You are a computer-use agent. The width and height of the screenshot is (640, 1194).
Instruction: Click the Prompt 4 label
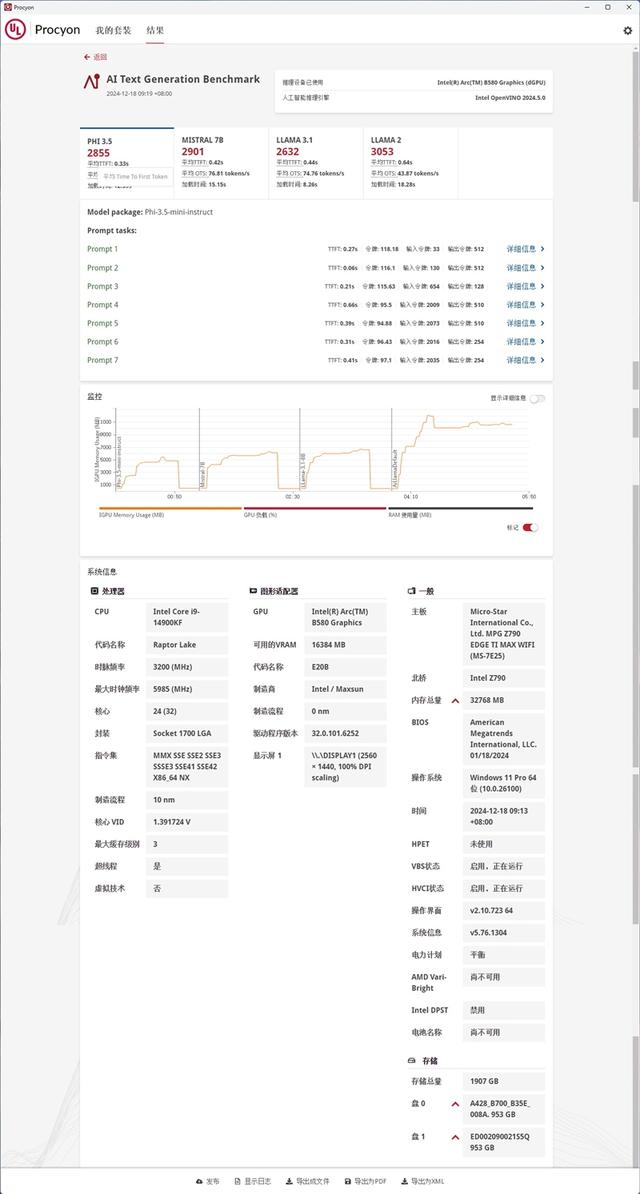[103, 305]
